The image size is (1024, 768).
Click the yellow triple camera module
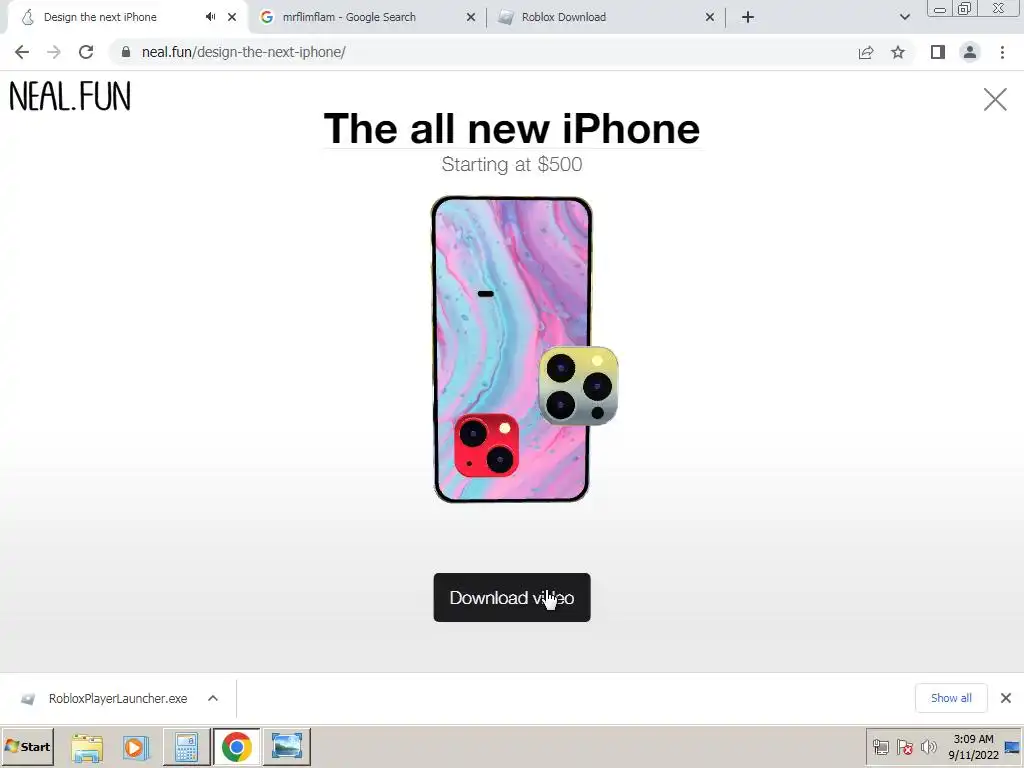pos(578,386)
